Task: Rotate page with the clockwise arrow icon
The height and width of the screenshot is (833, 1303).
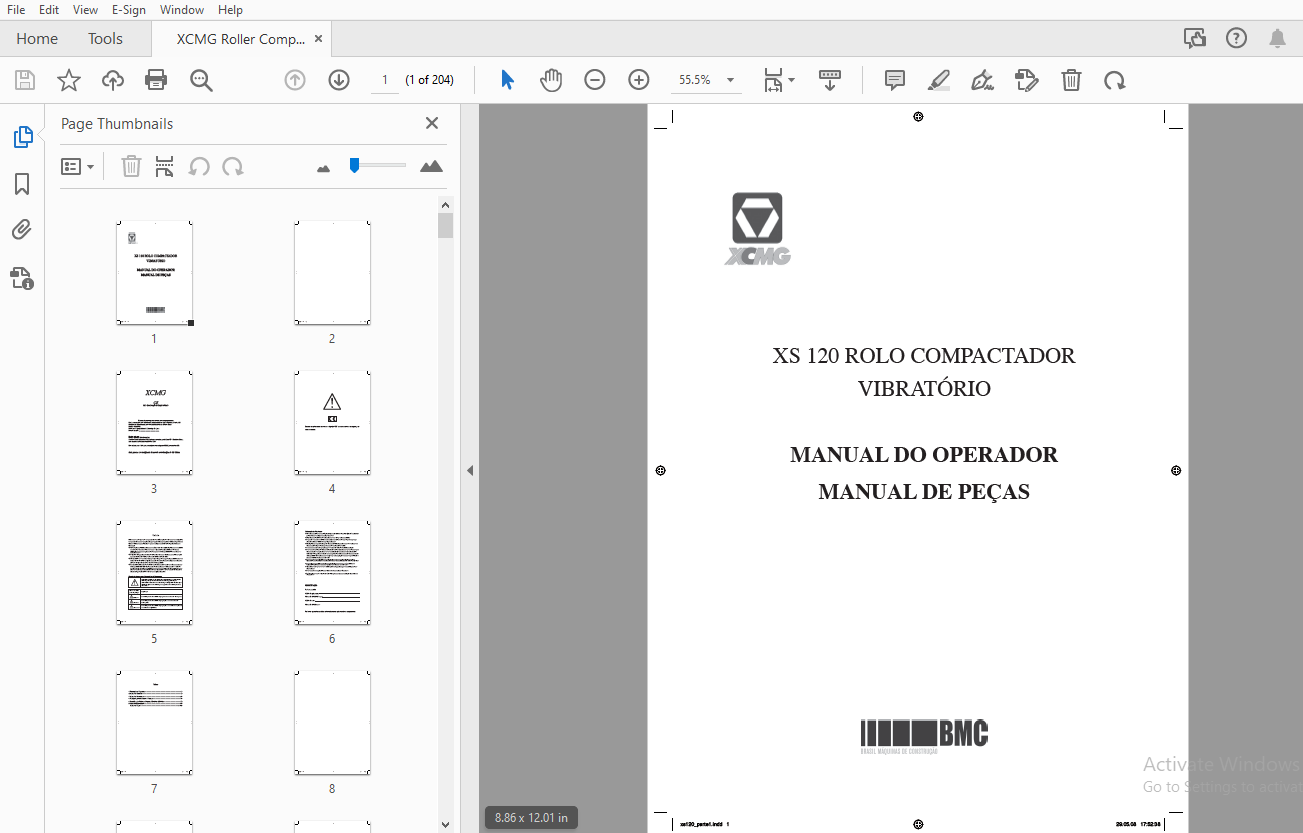Action: [x=1114, y=80]
